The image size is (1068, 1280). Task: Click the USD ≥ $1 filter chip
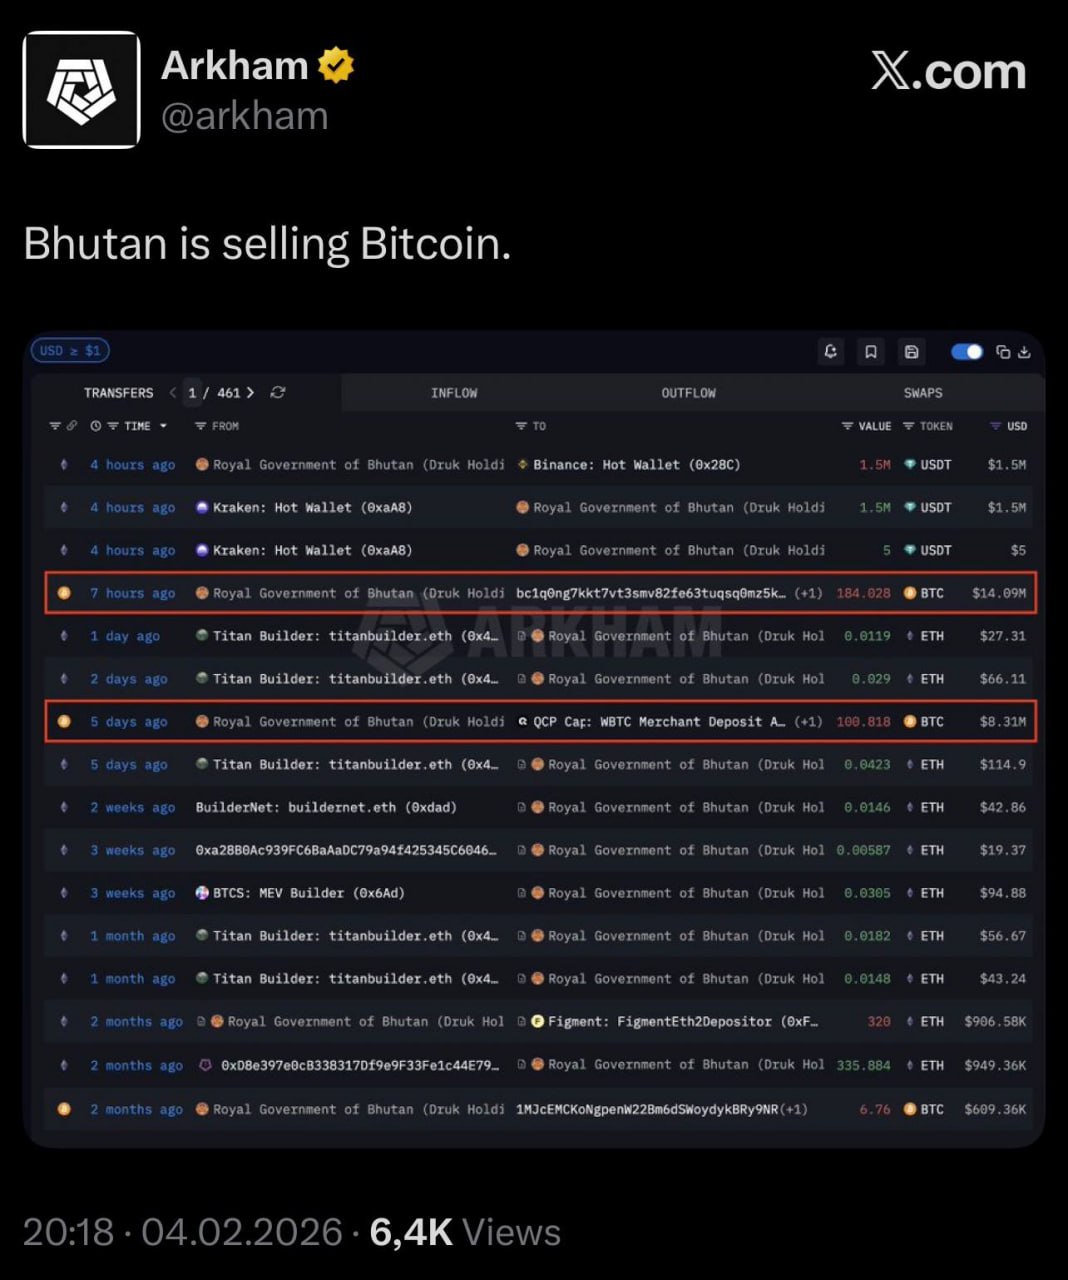(x=70, y=351)
